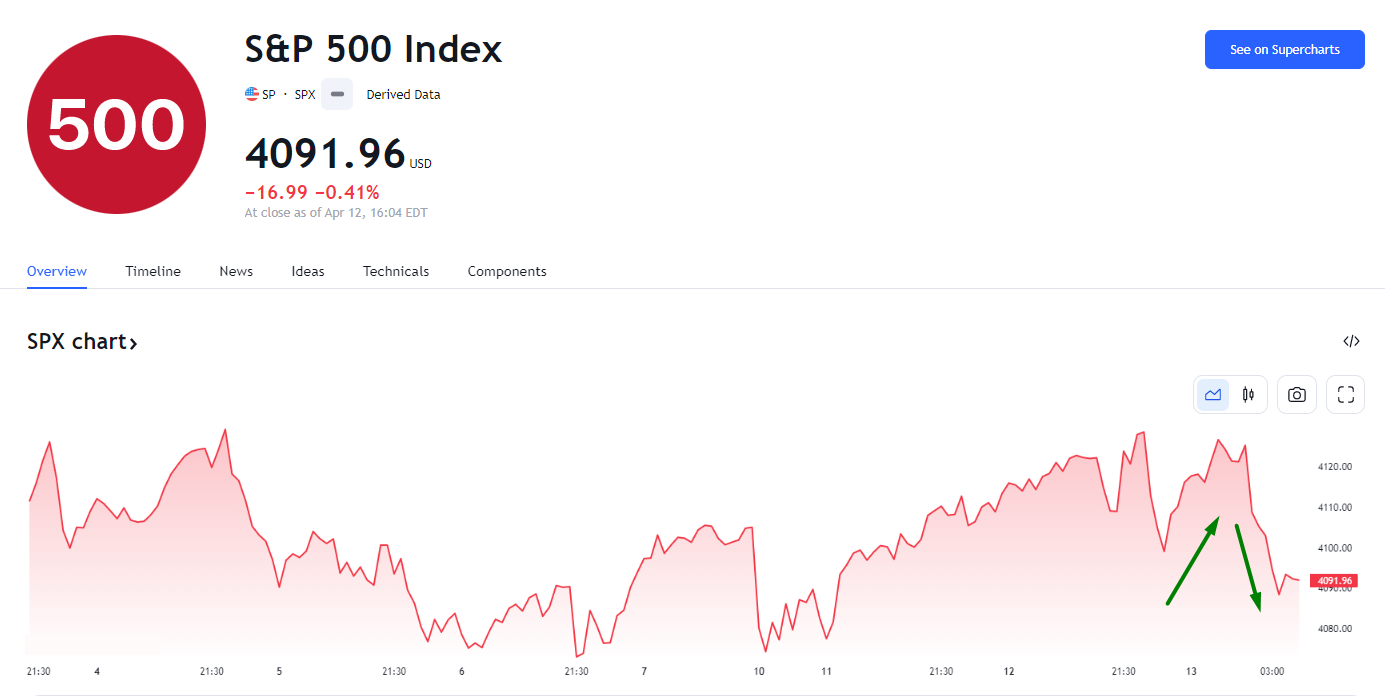This screenshot has width=1385, height=696.
Task: Click the 13 date marker on time axis
Action: coord(1191,671)
